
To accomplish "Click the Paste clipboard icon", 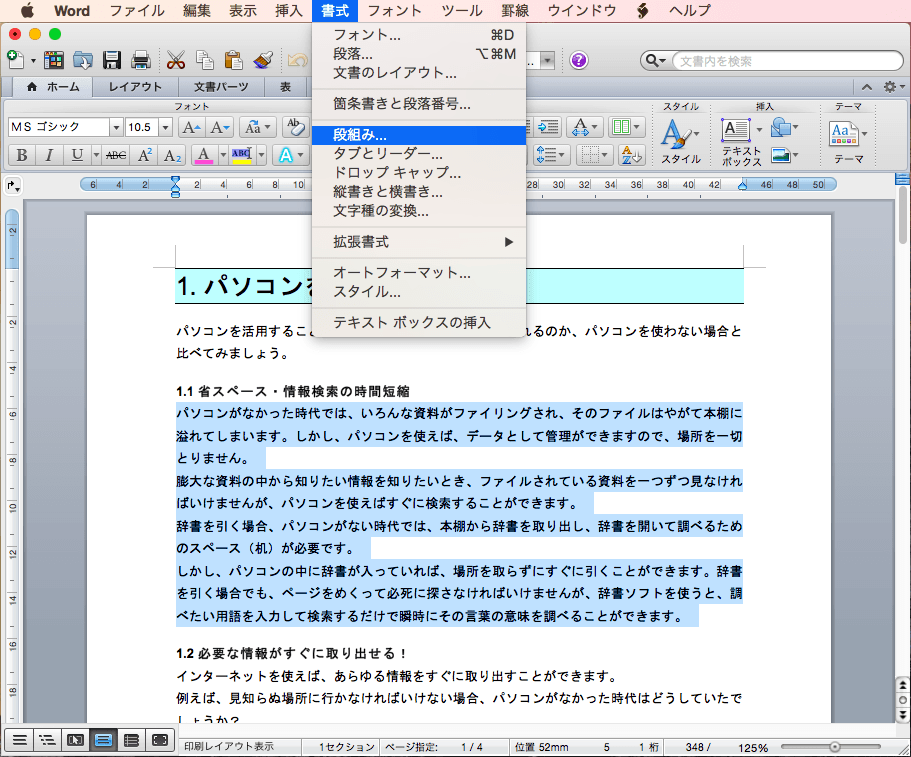I will tap(234, 59).
